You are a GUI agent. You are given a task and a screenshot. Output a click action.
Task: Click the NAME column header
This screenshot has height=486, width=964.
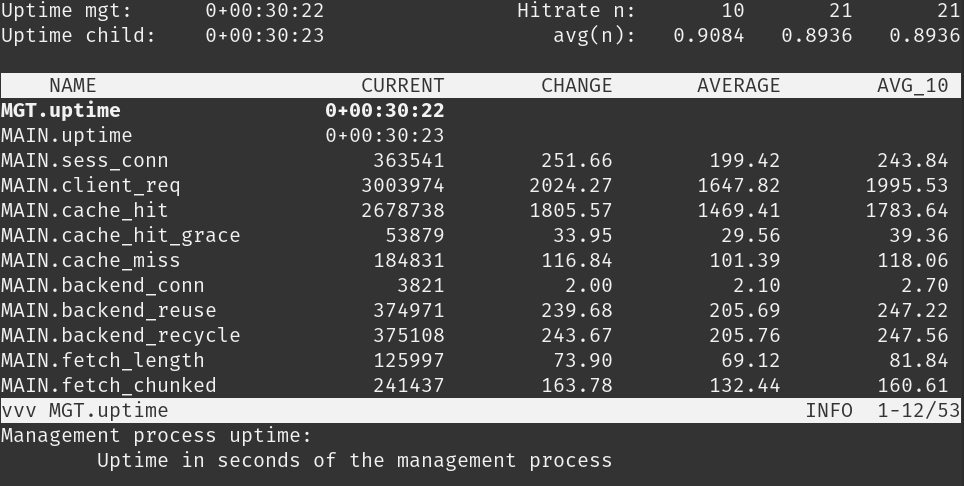pos(73,86)
